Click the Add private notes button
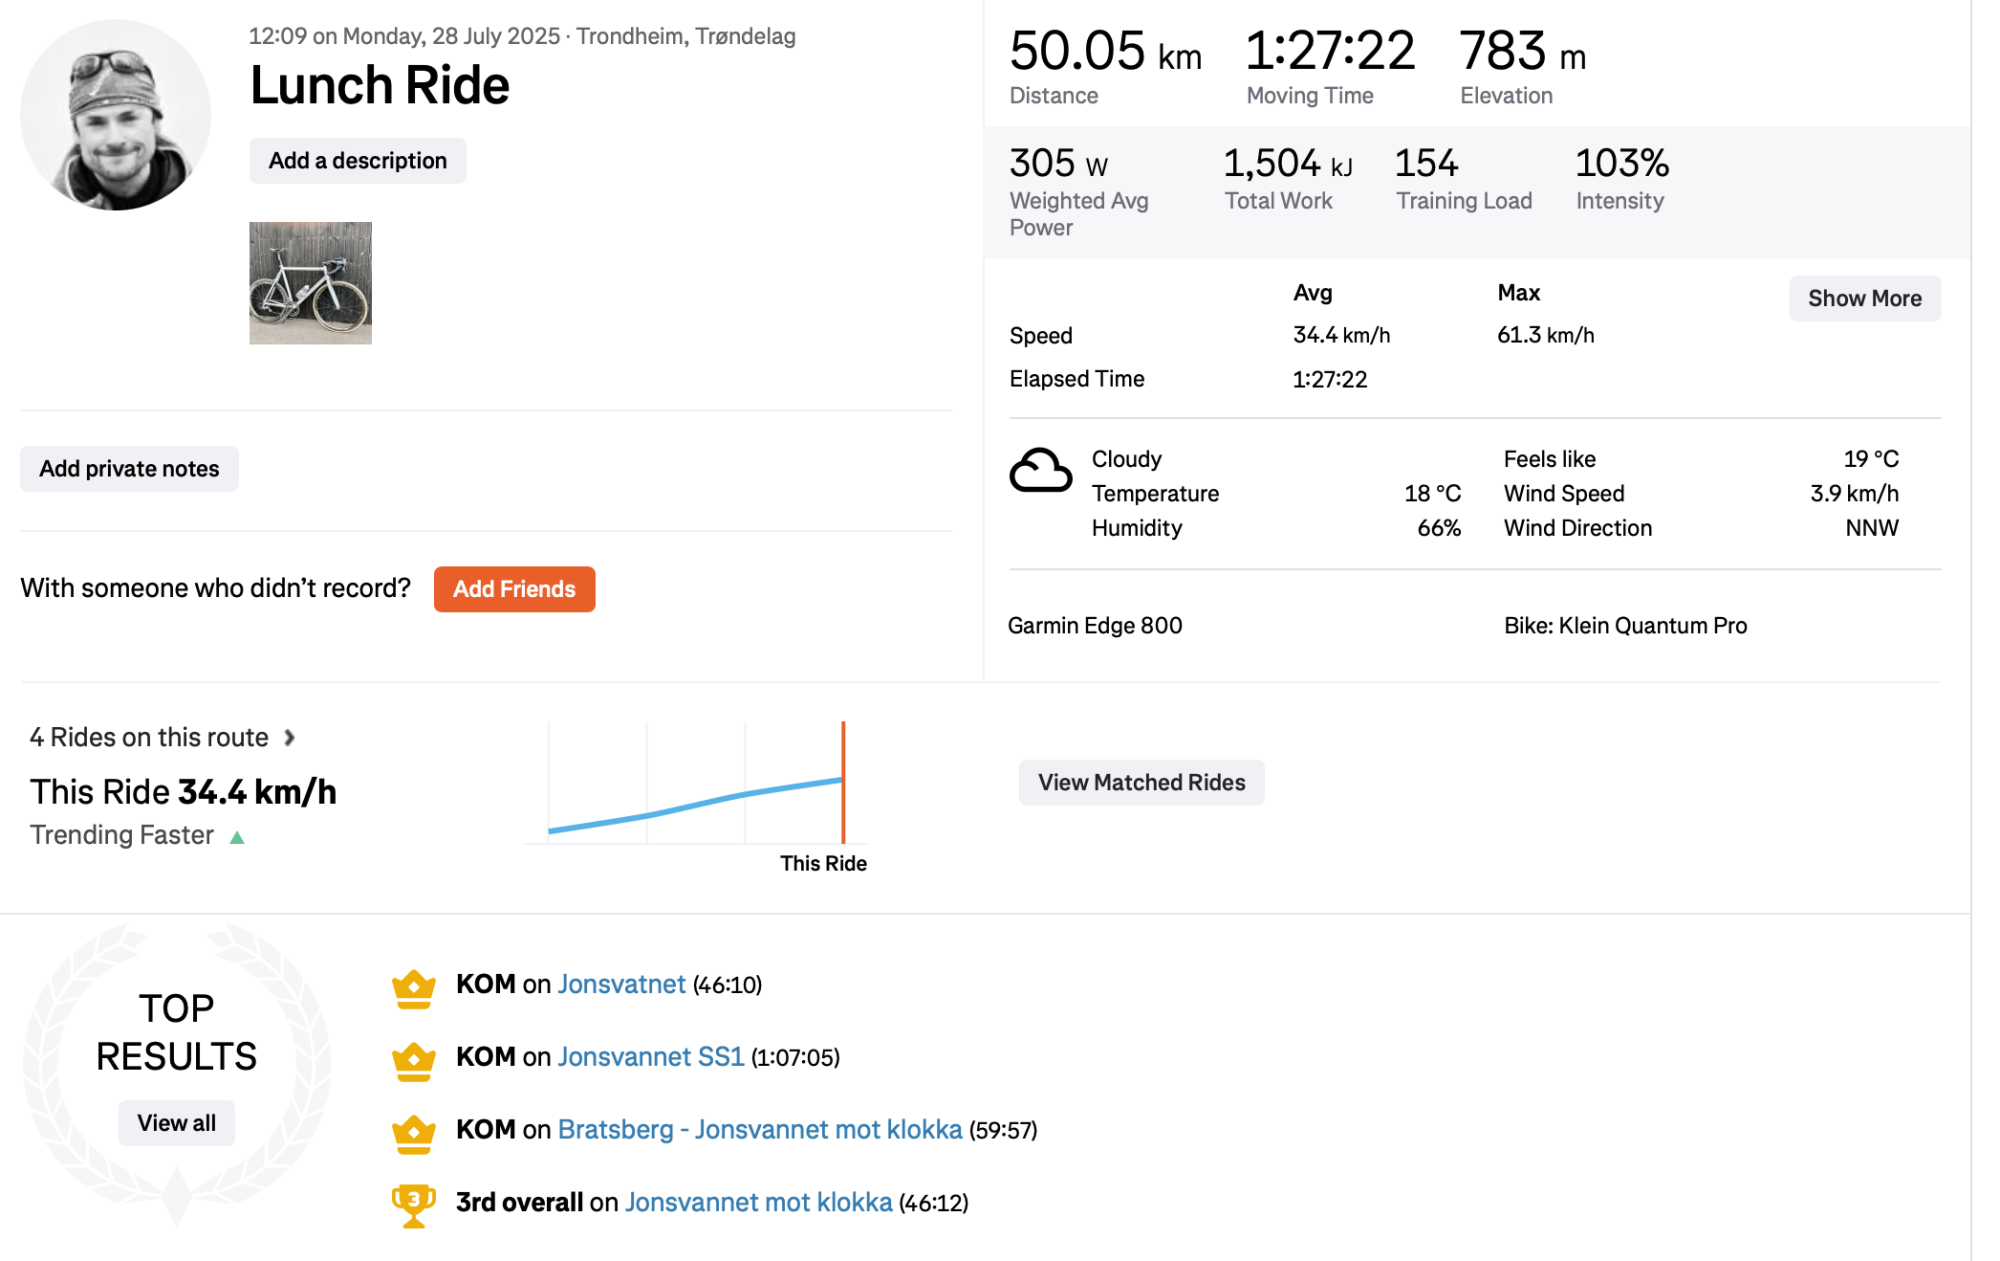The width and height of the screenshot is (2000, 1261). (129, 469)
